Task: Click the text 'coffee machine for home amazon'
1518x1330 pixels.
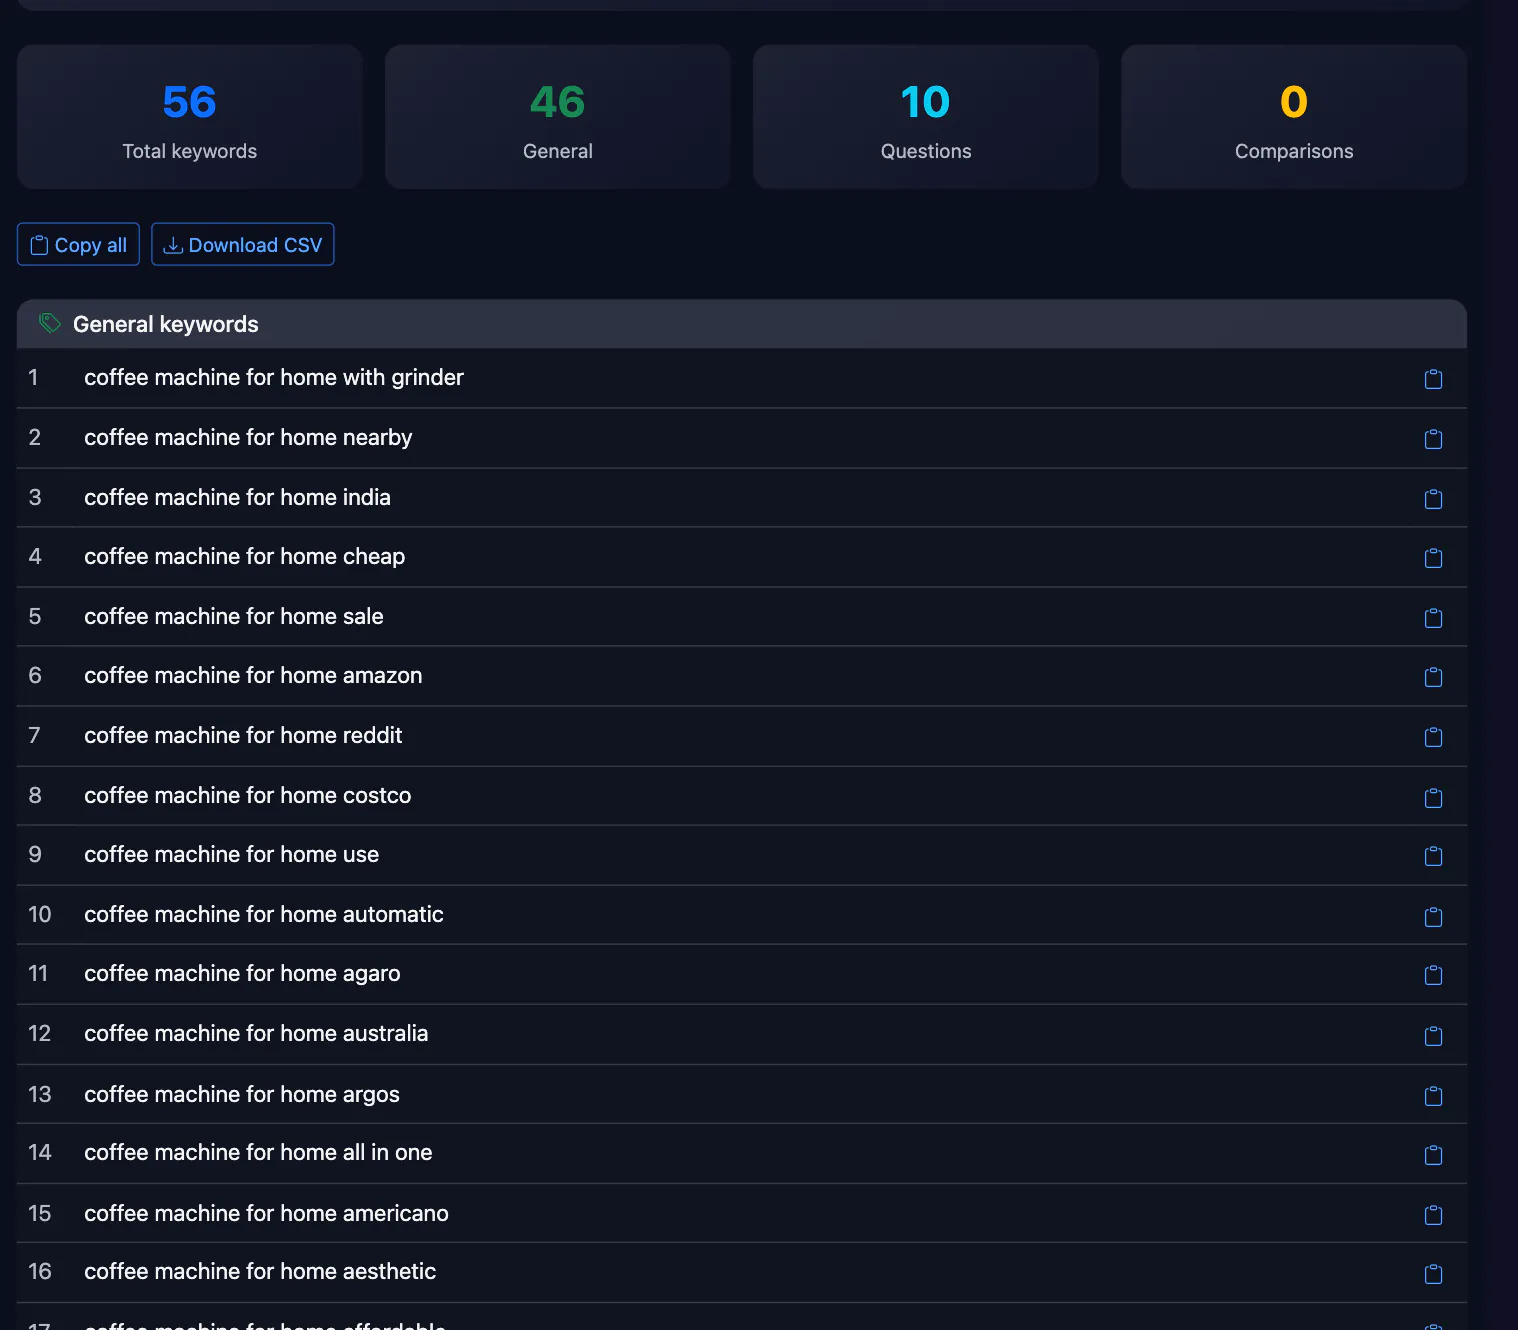Action: [253, 676]
